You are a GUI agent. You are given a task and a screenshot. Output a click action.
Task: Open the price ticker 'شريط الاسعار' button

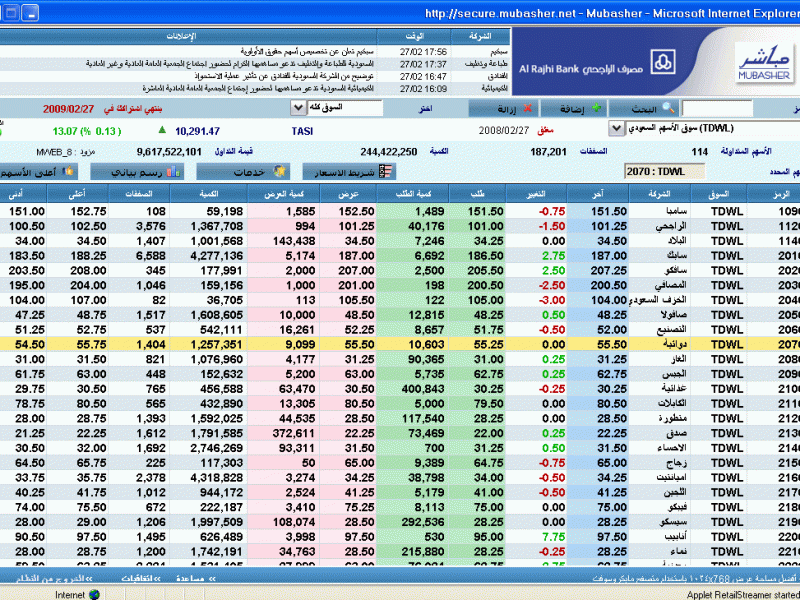tap(349, 172)
